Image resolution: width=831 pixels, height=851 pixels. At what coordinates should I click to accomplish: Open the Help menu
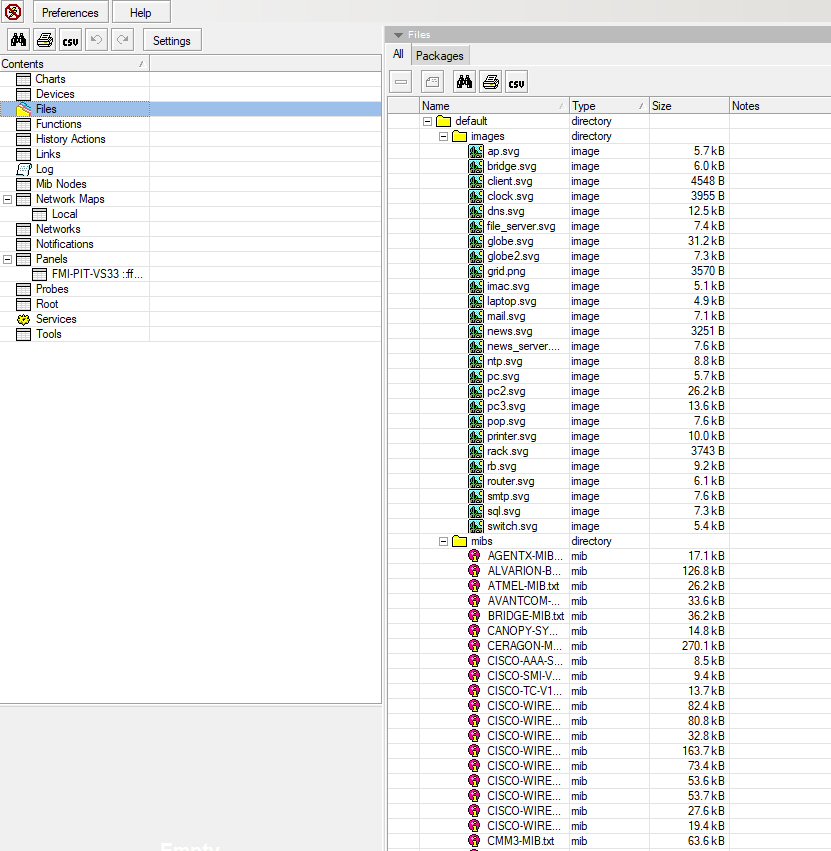141,12
